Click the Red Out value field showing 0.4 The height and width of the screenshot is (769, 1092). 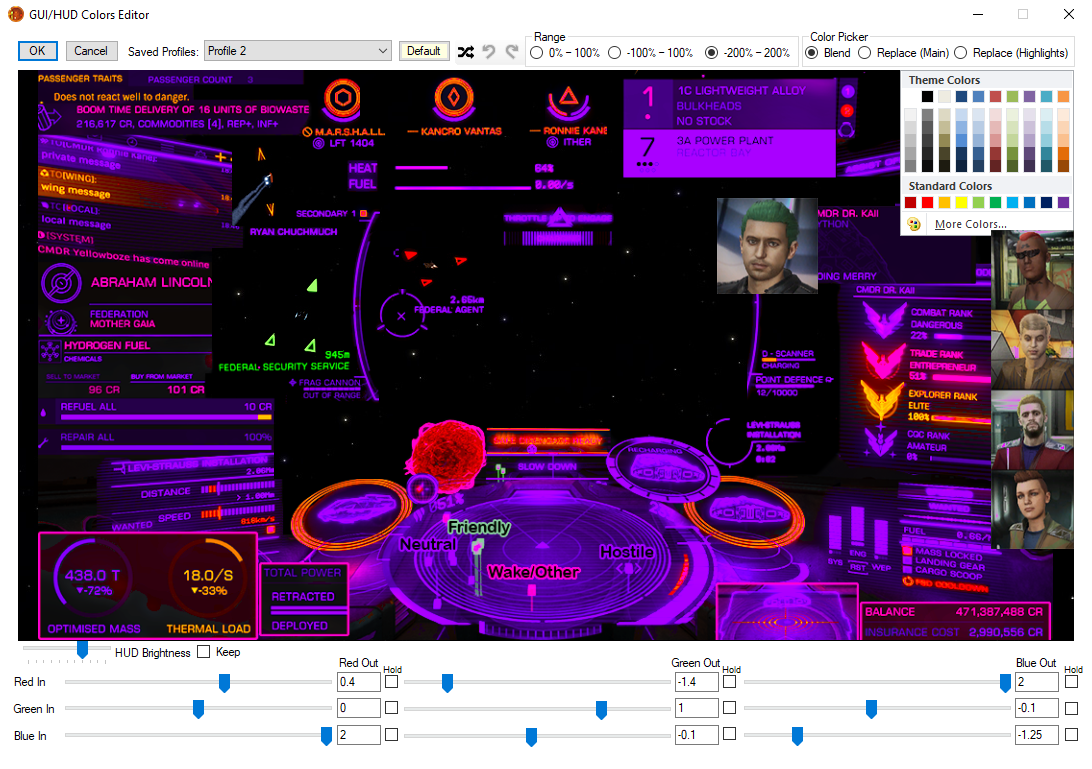point(359,682)
